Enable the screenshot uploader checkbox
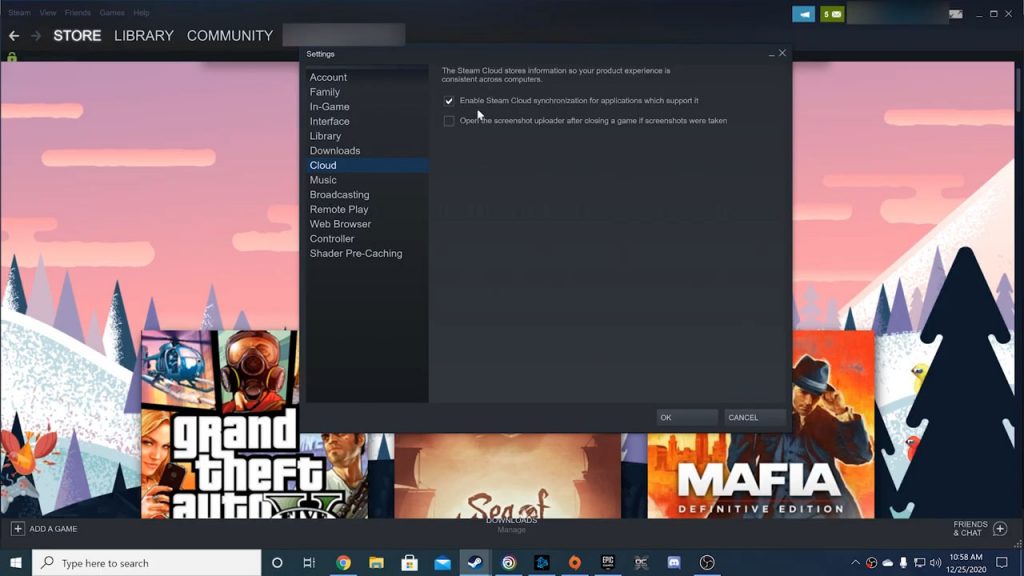Screen dimensions: 1024x576 (449, 121)
